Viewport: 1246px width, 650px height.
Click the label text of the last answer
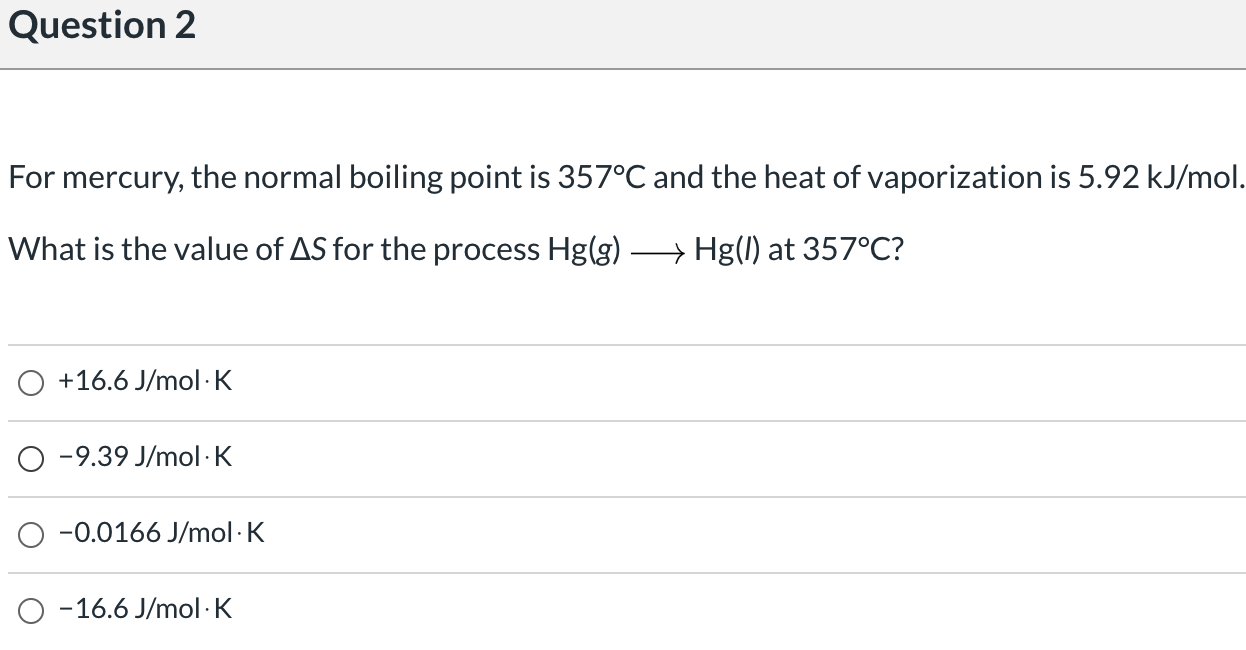[x=144, y=609]
